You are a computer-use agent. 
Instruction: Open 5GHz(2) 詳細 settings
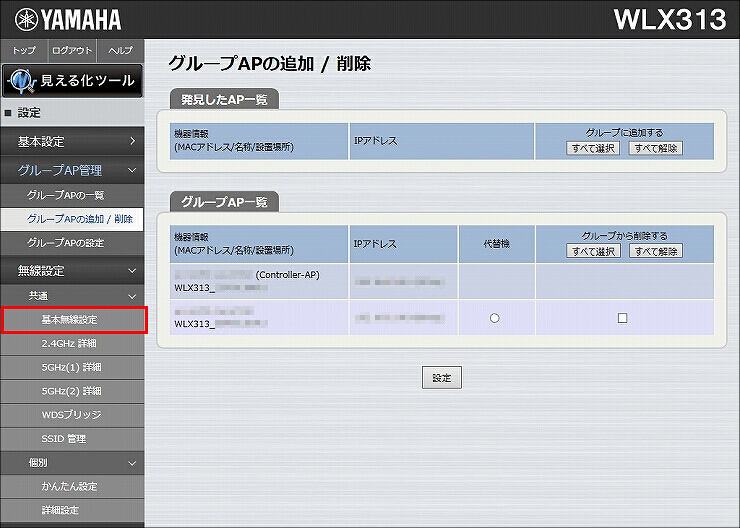[72, 391]
